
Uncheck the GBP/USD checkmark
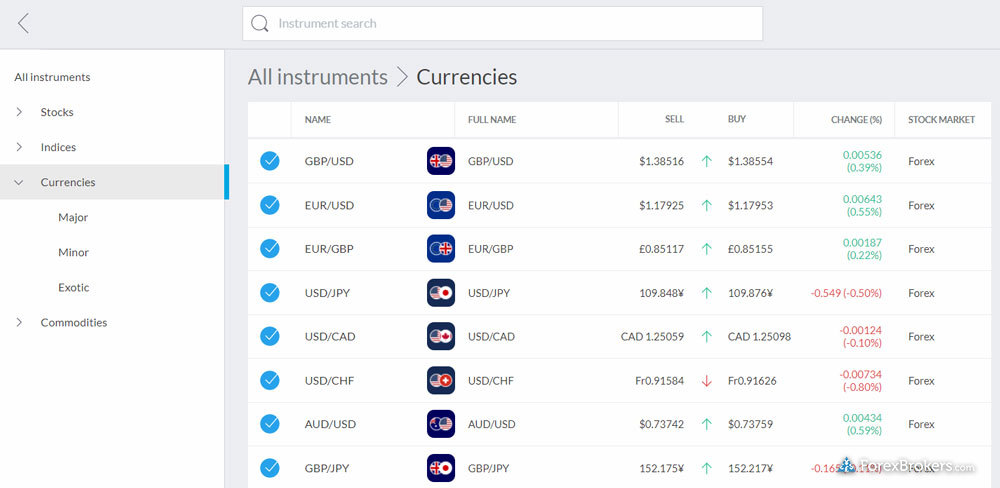tap(270, 161)
